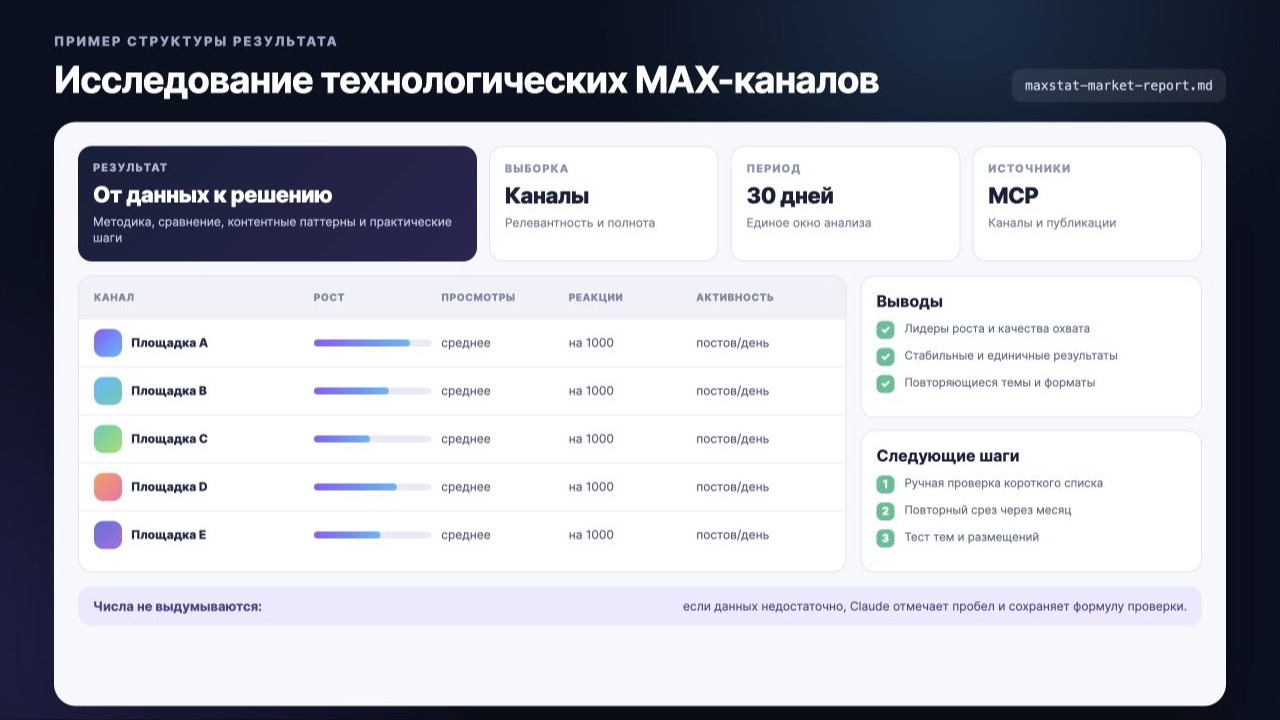Select the Площадка A row name
Viewport: 1280px width, 720px height.
pyautogui.click(x=169, y=343)
